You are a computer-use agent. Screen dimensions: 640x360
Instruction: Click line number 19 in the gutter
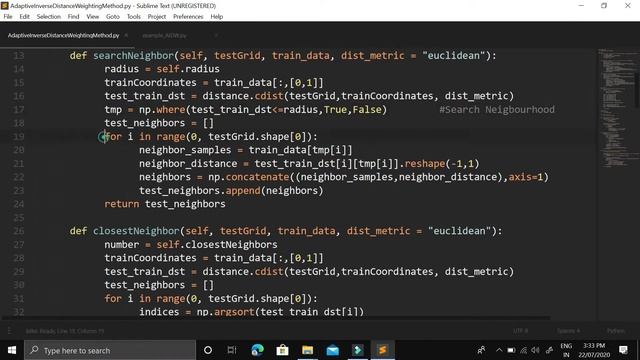[19, 136]
